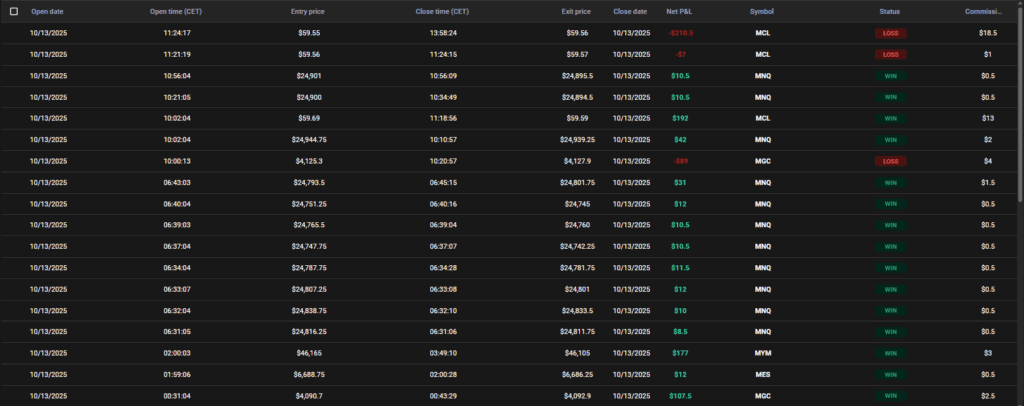
Task: Sort by Open date column header
Action: (49, 11)
